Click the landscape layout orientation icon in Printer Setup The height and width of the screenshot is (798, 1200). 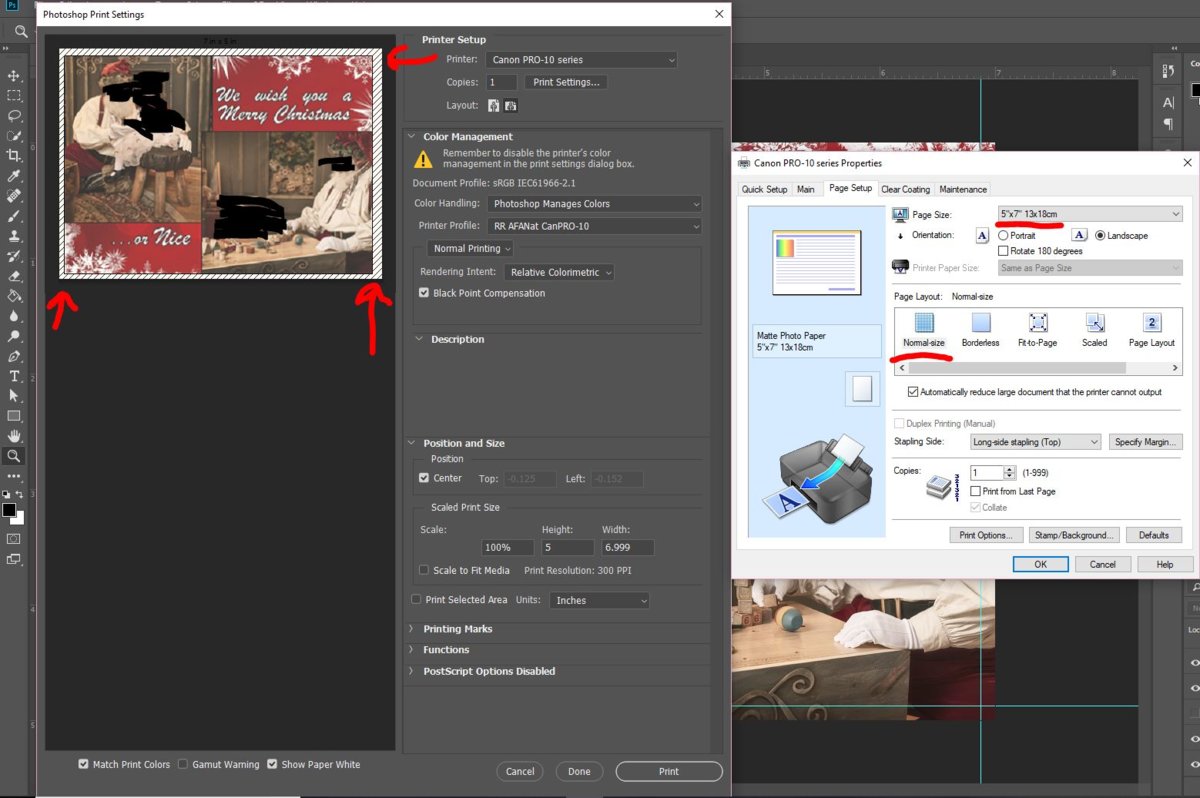click(511, 106)
